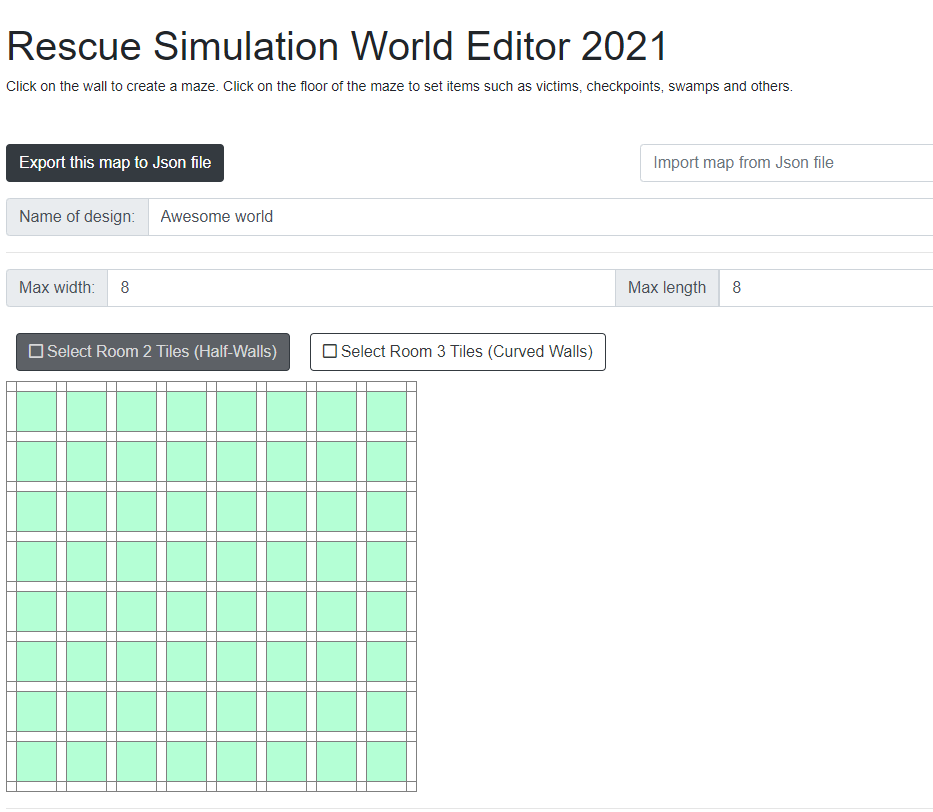Viewport: 933px width, 812px height.
Task: Tick the checkbox icon in Room 2 Tiles button
Action: tap(36, 352)
